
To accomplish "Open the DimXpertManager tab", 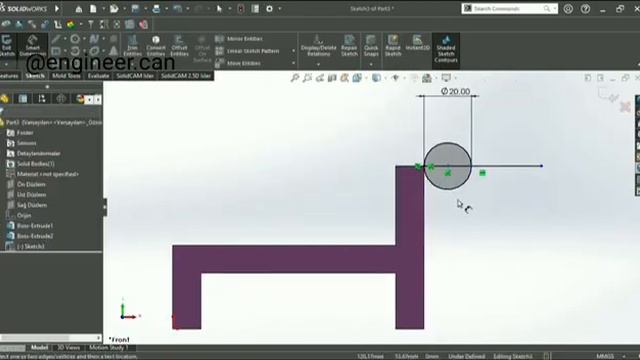I will [61, 98].
